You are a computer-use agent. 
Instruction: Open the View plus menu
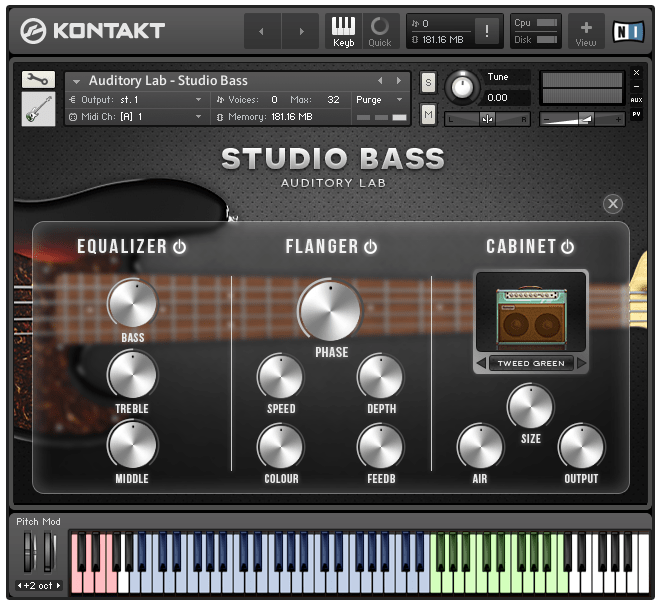[x=586, y=31]
